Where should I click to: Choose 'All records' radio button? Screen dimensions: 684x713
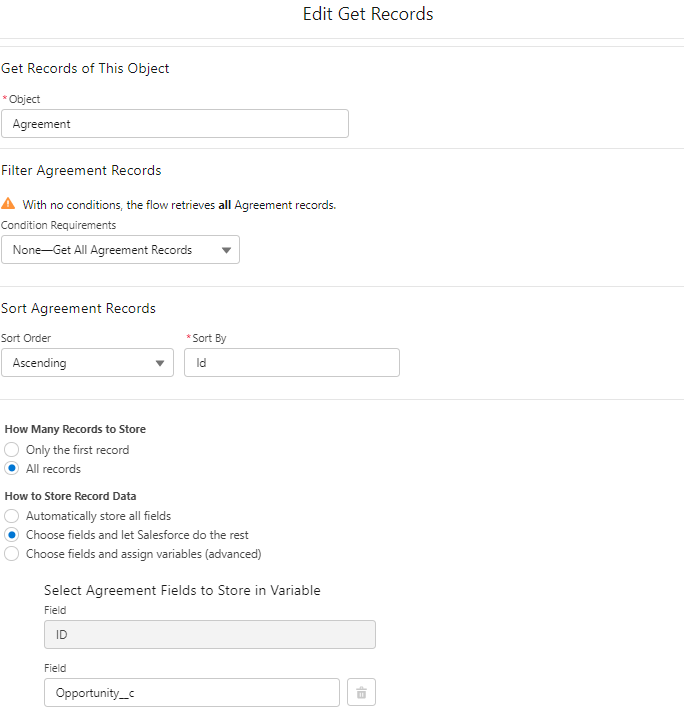click(x=12, y=469)
